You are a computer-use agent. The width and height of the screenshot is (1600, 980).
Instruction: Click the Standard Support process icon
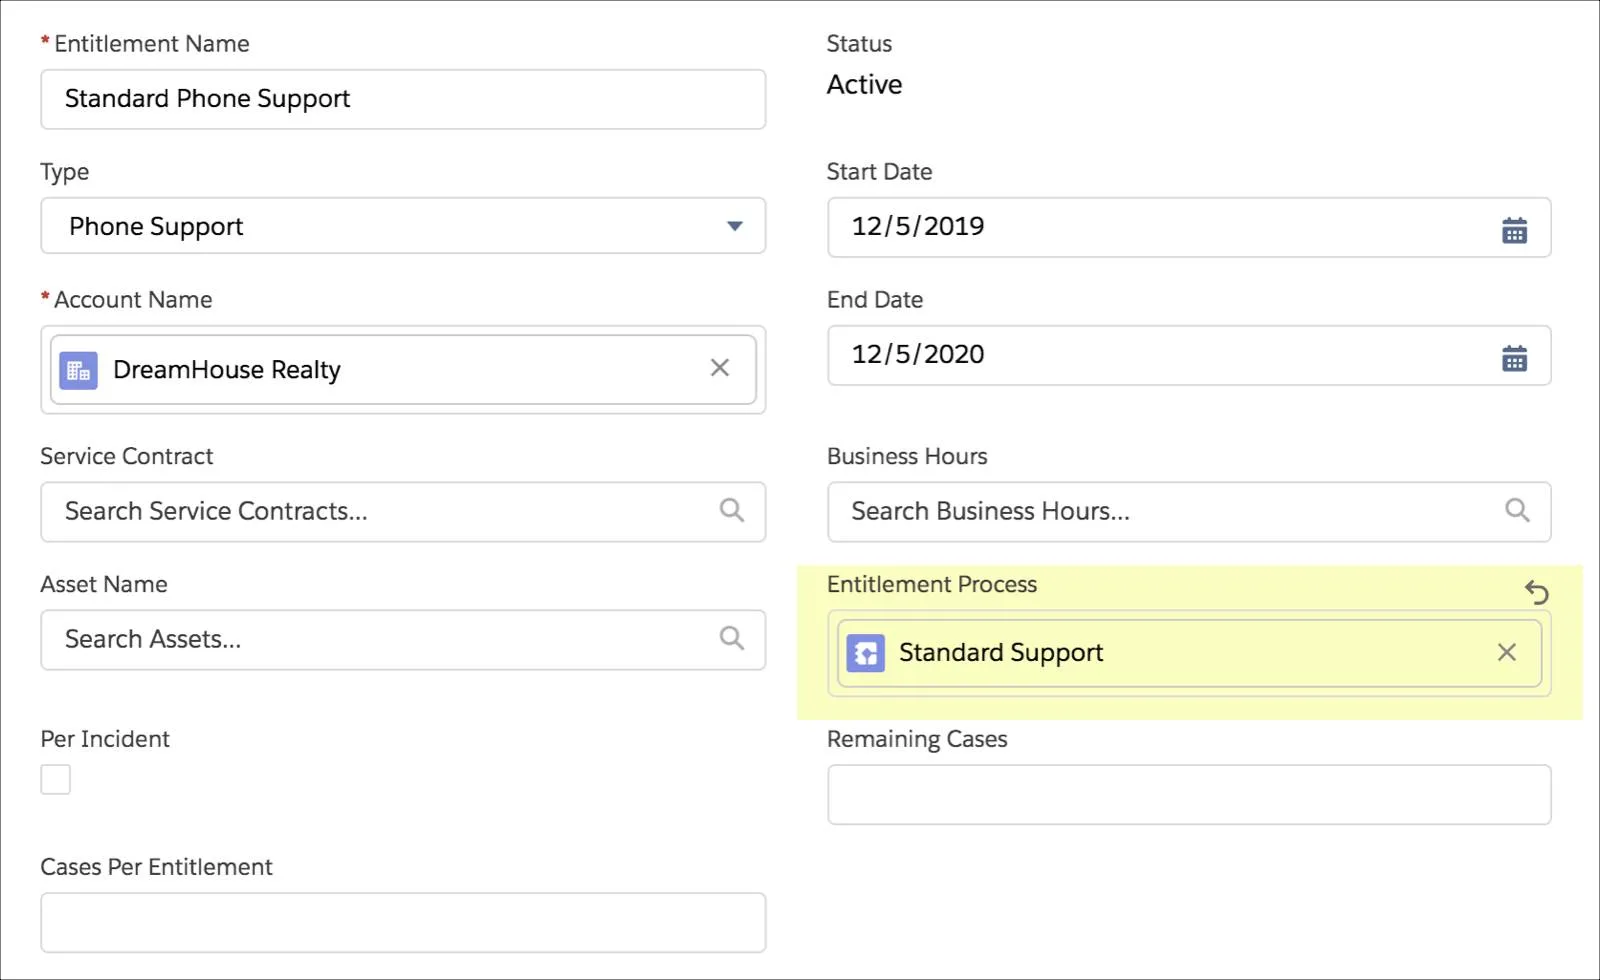pos(865,653)
